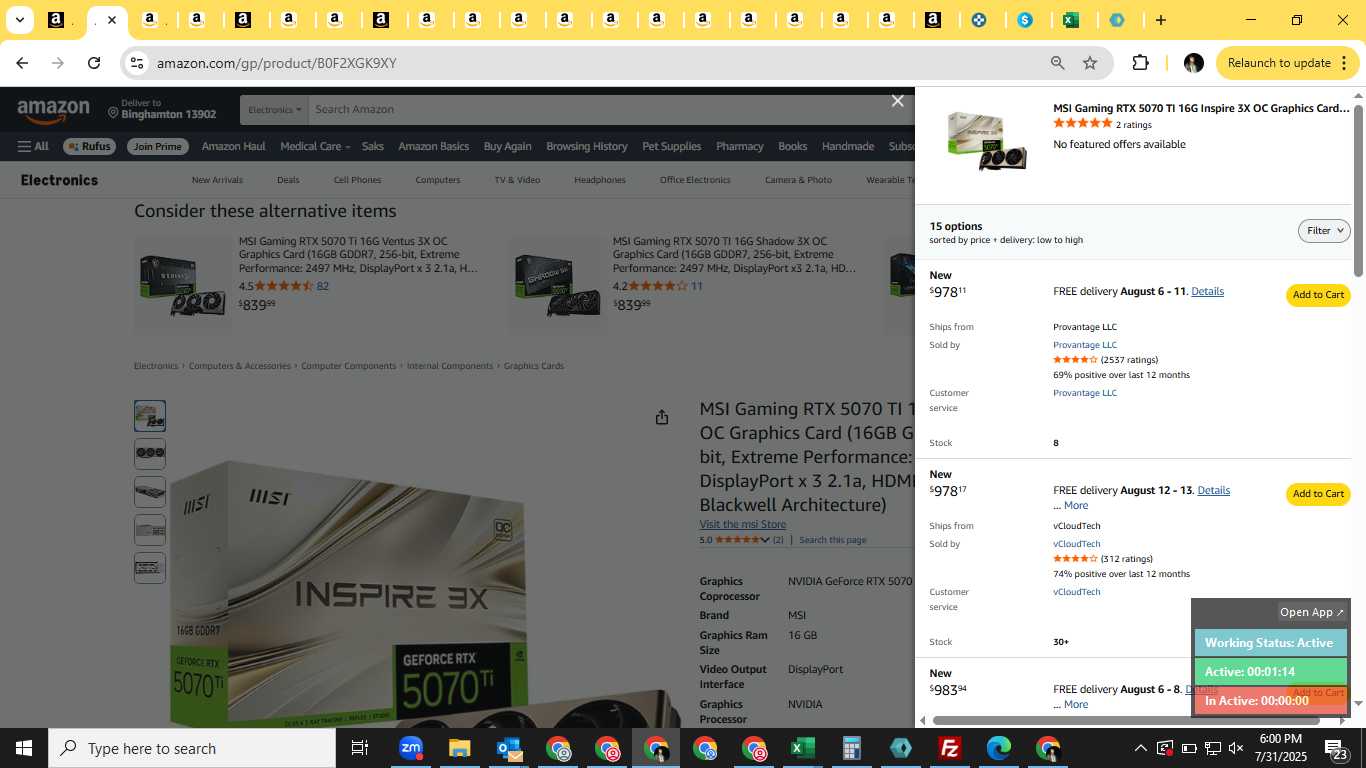This screenshot has height=768, width=1366.
Task: Switch to the blue S icon browser tab
Action: coord(1025,20)
